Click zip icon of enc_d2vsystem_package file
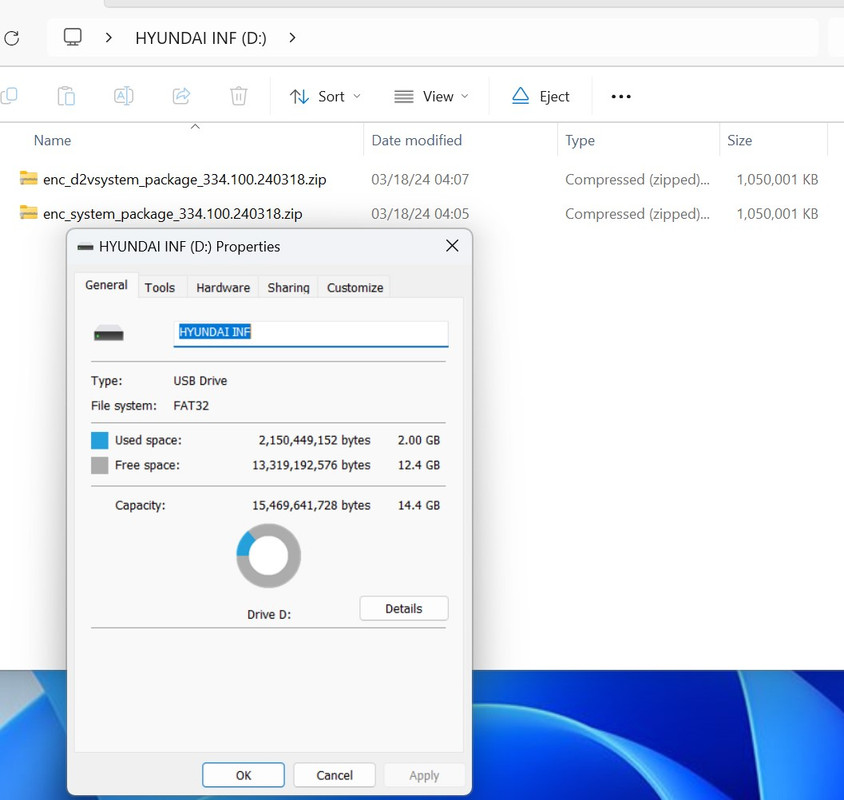 coord(29,178)
